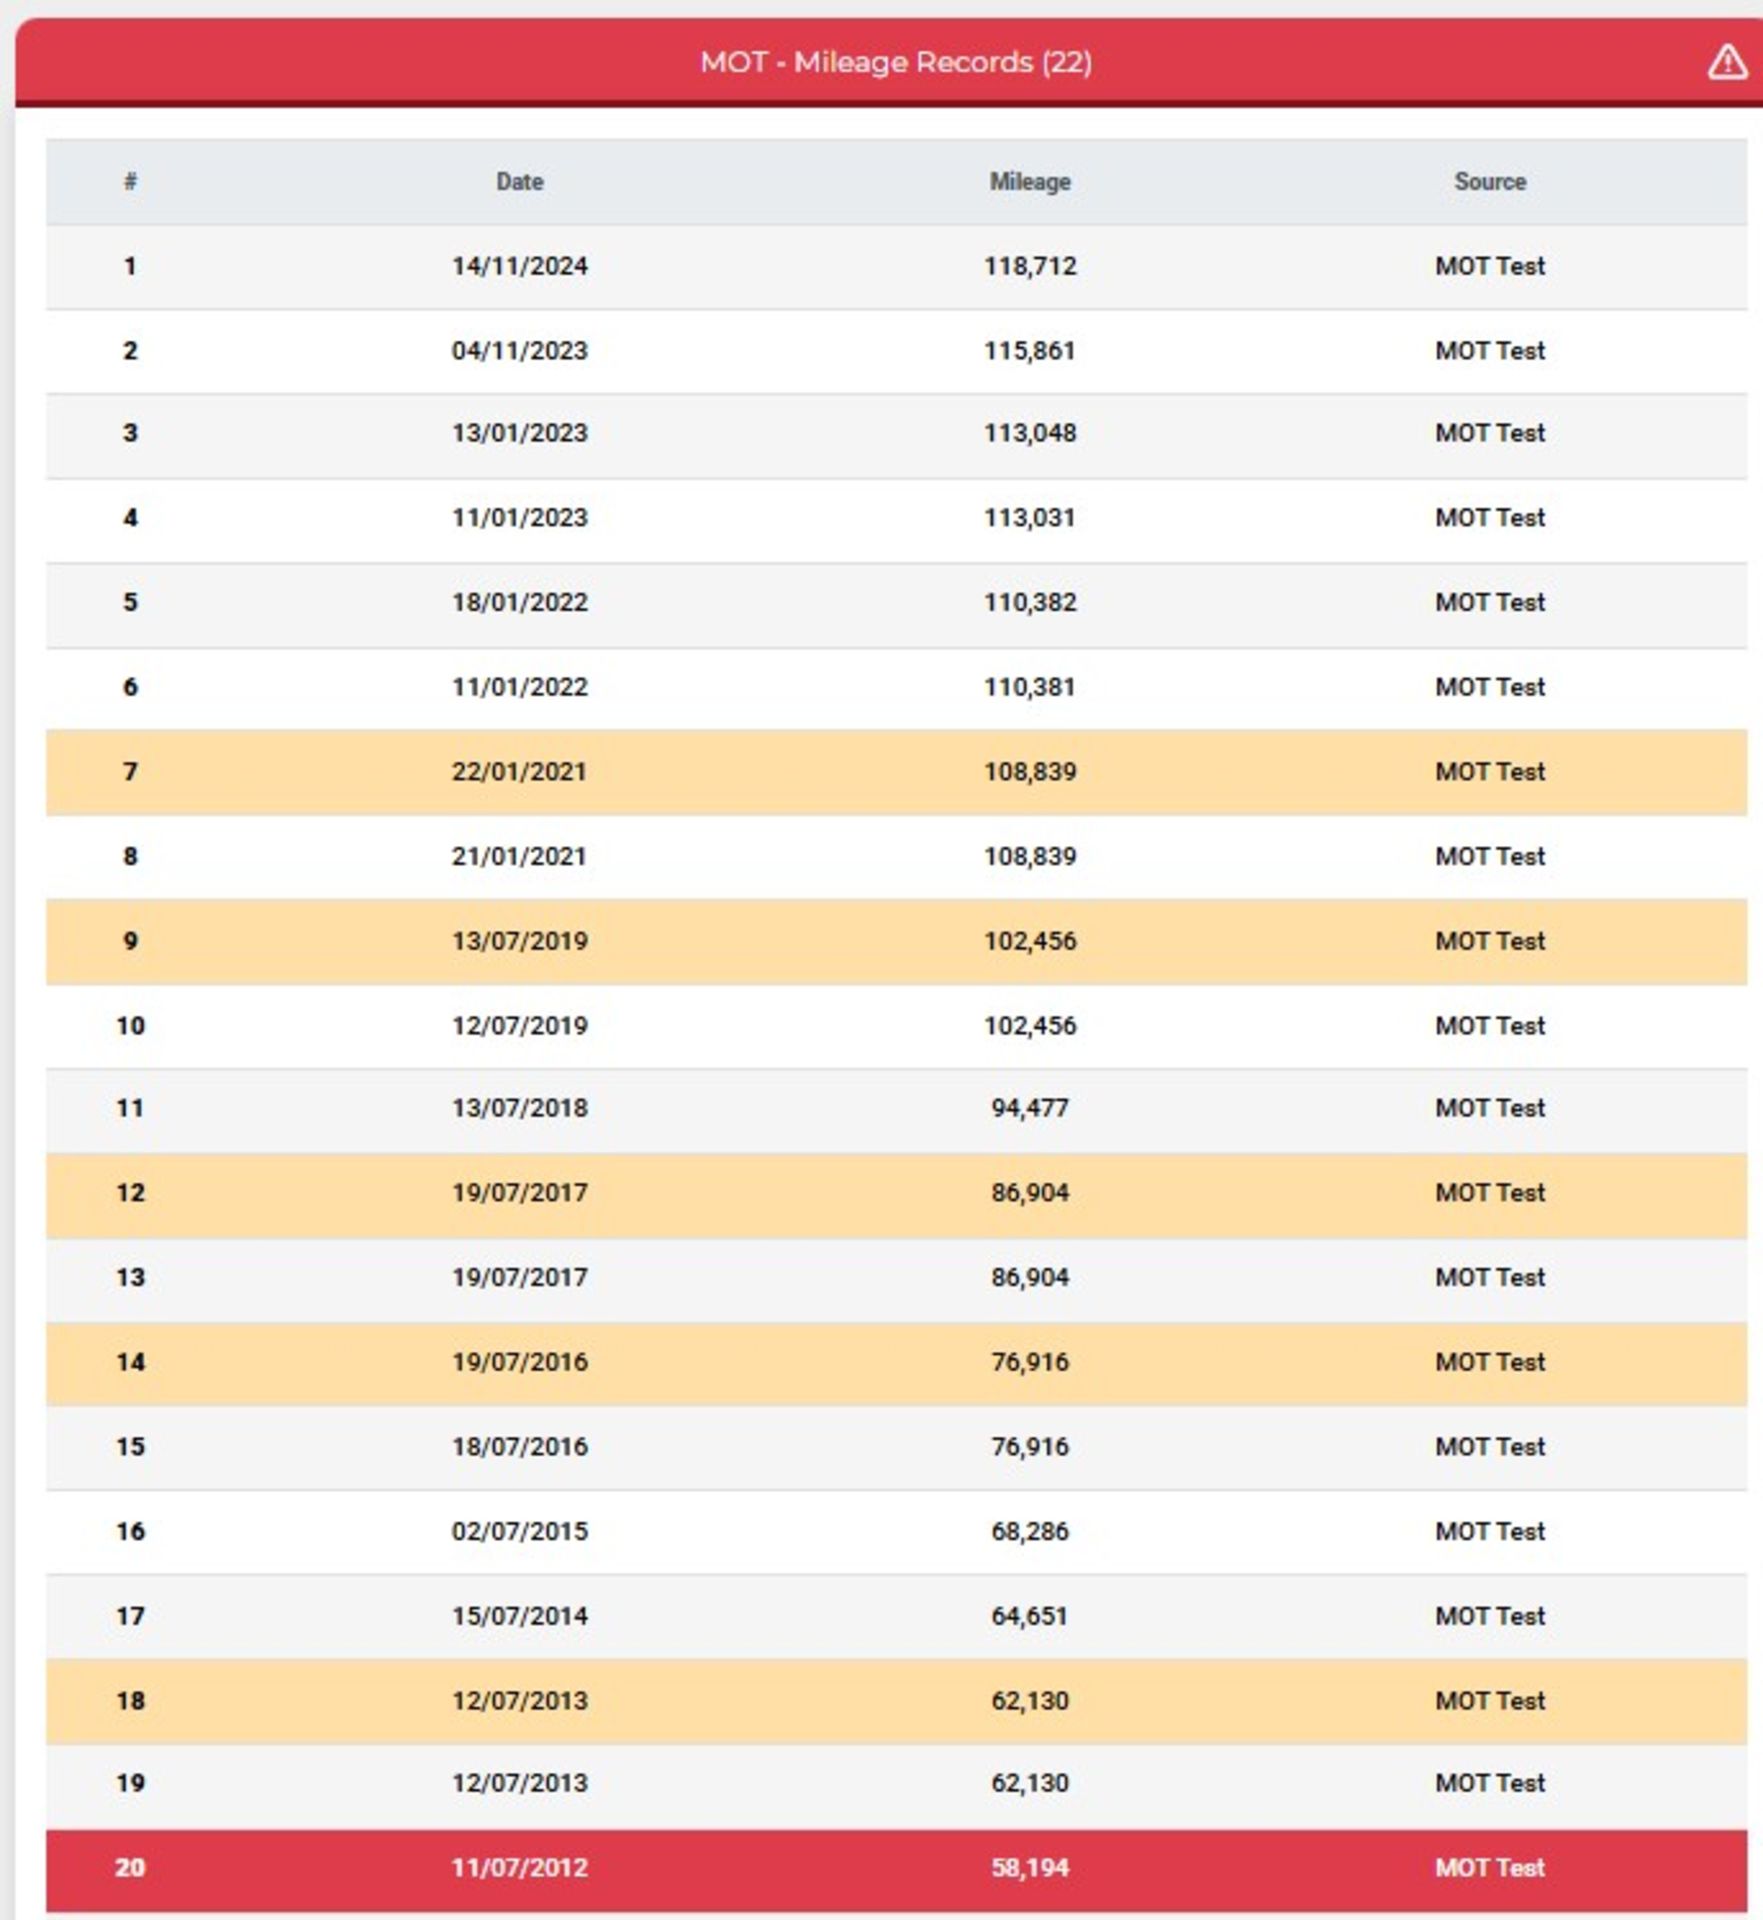The width and height of the screenshot is (1763, 1920).
Task: Select highlighted row 9 dated 13/07/2019
Action: (x=896, y=942)
